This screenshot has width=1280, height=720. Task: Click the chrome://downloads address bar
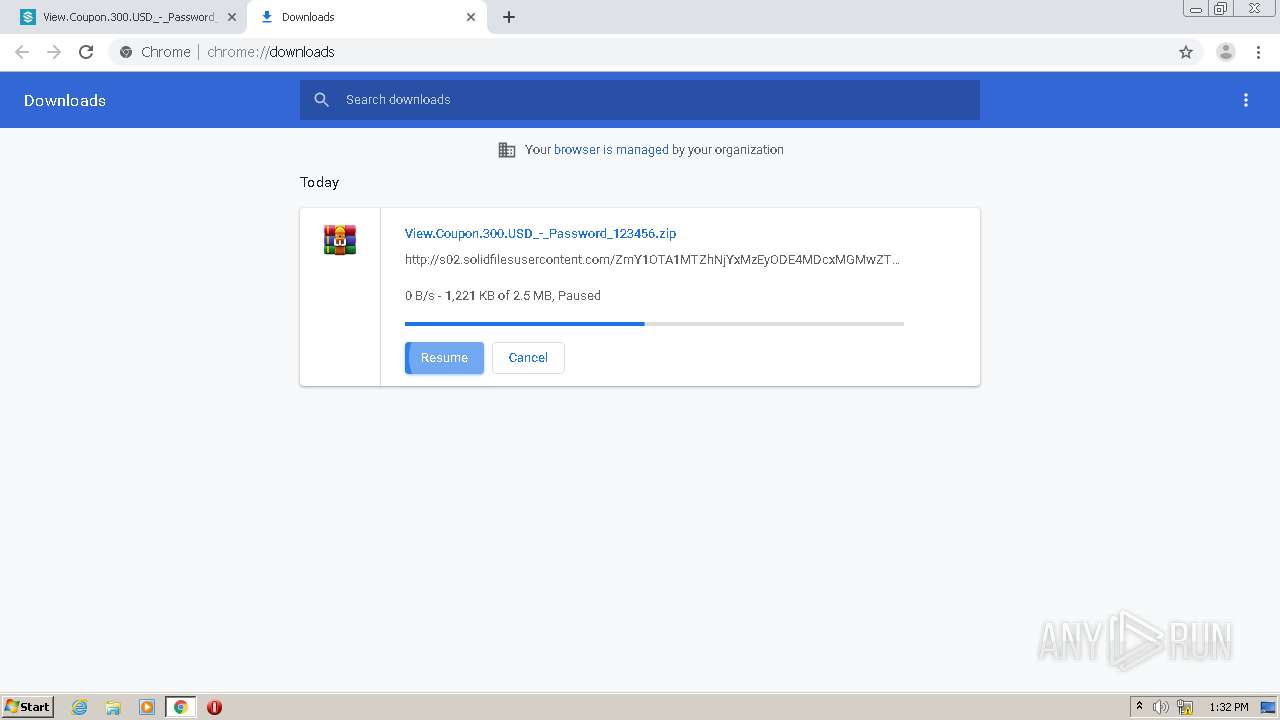pos(640,52)
